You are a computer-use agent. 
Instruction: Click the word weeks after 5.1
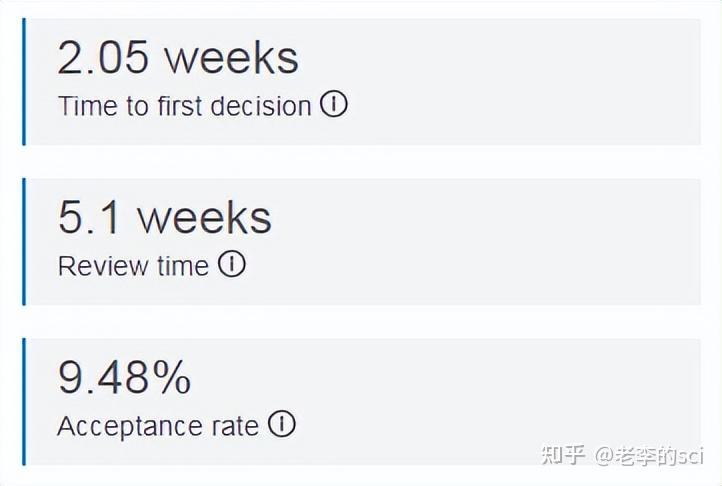tap(205, 217)
